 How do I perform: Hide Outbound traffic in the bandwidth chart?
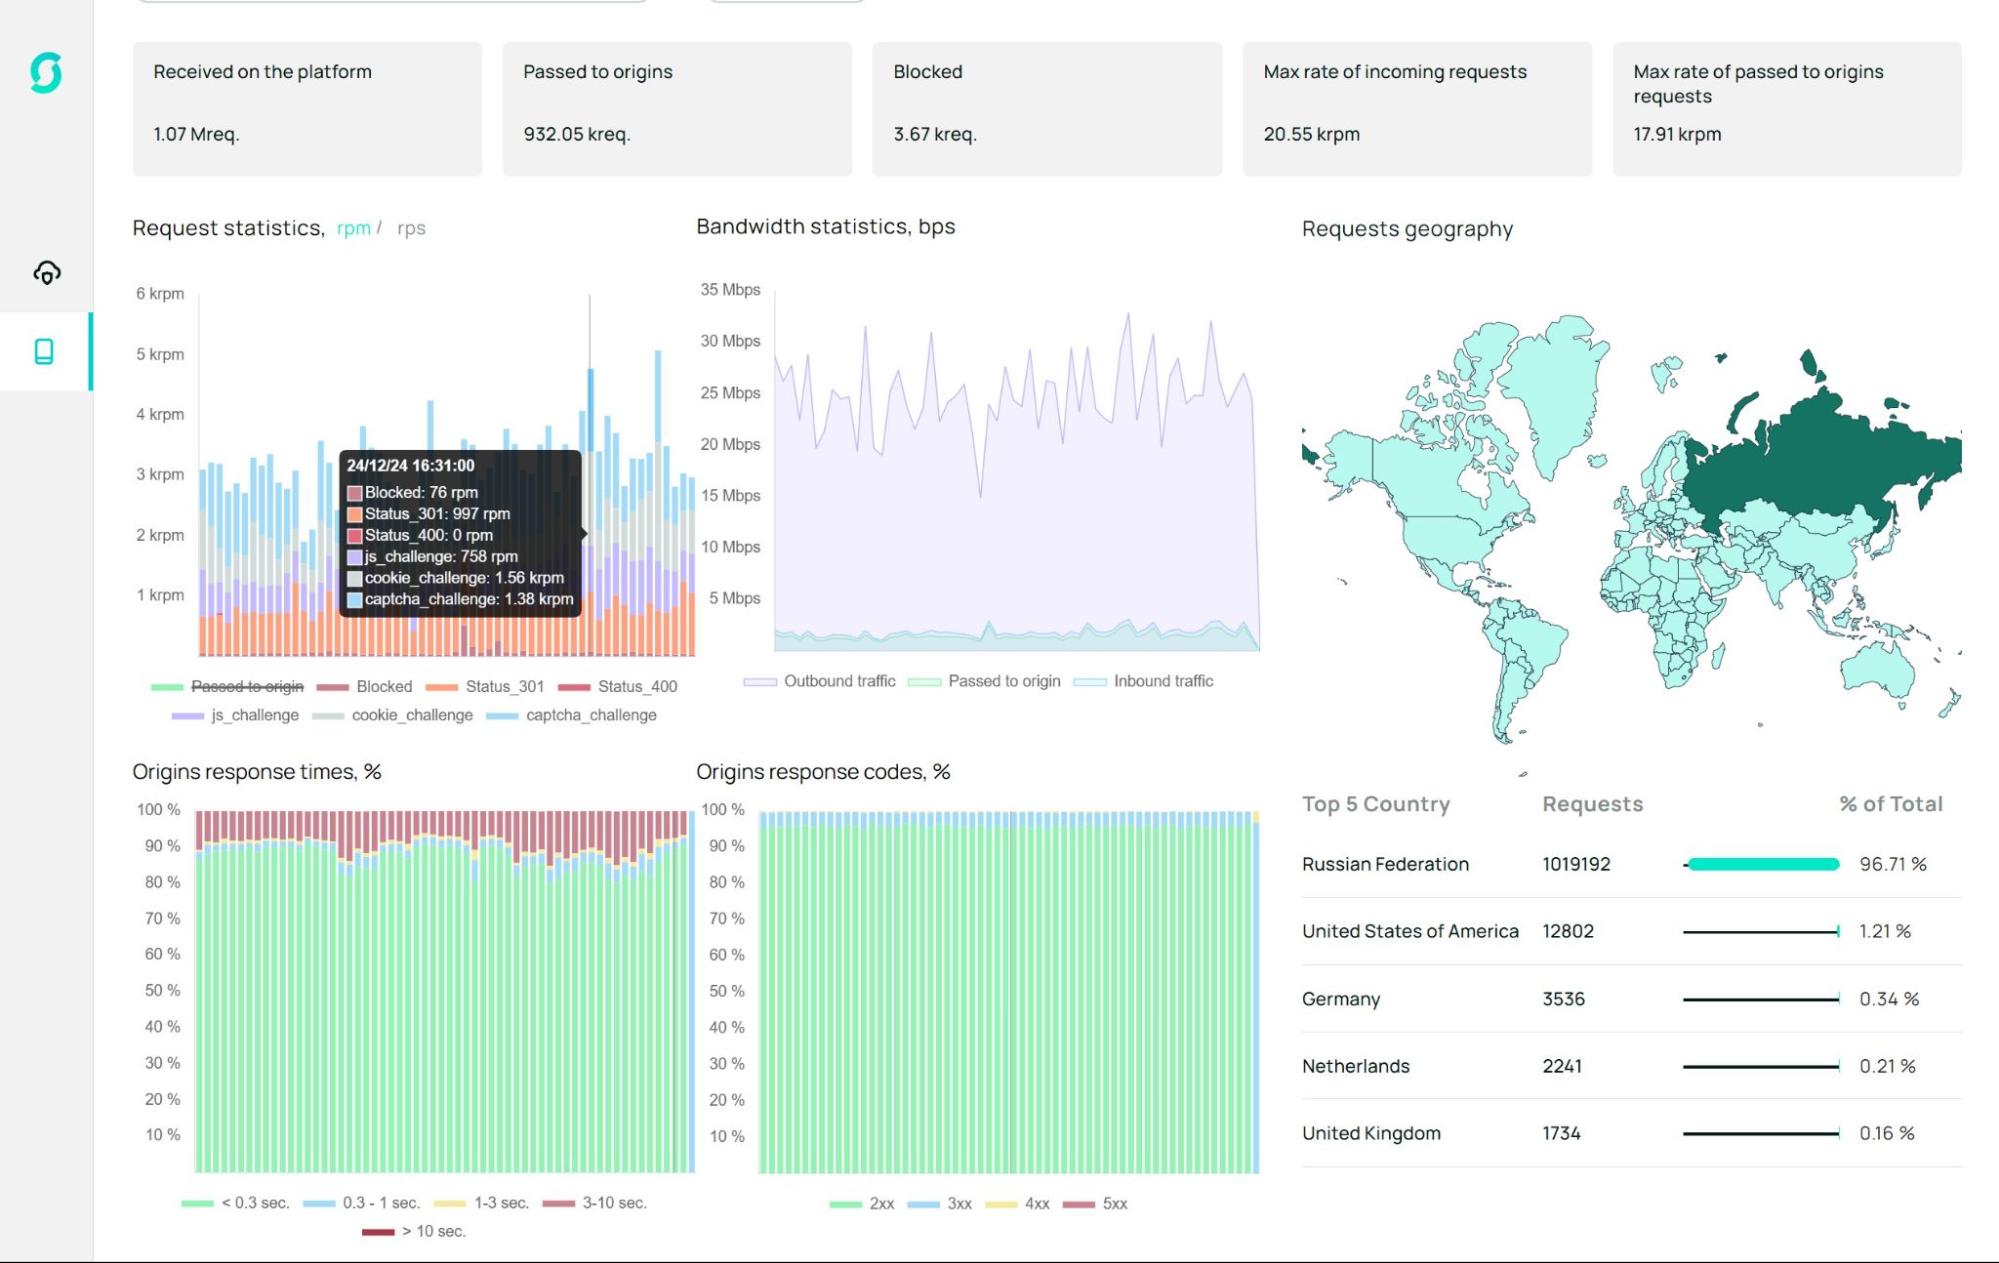[838, 681]
